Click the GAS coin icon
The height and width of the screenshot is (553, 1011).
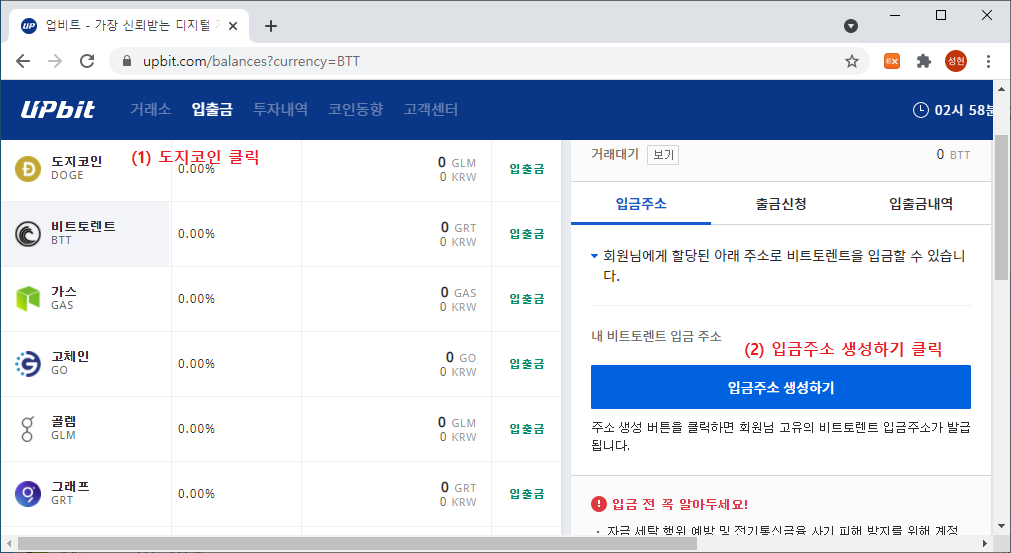tap(28, 298)
